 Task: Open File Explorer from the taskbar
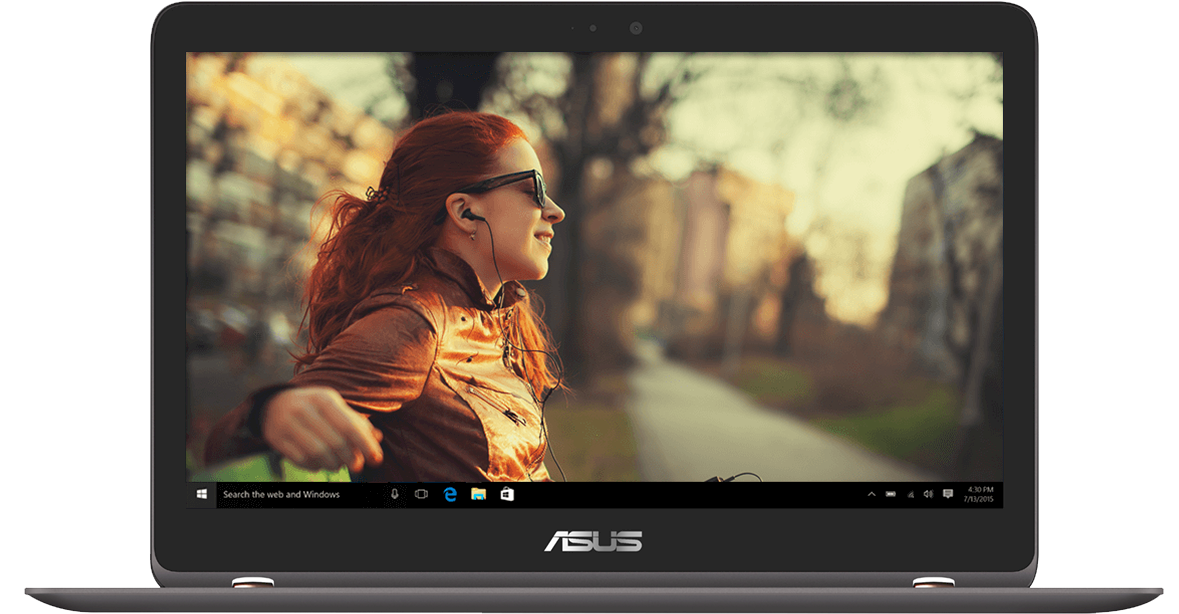(x=478, y=494)
